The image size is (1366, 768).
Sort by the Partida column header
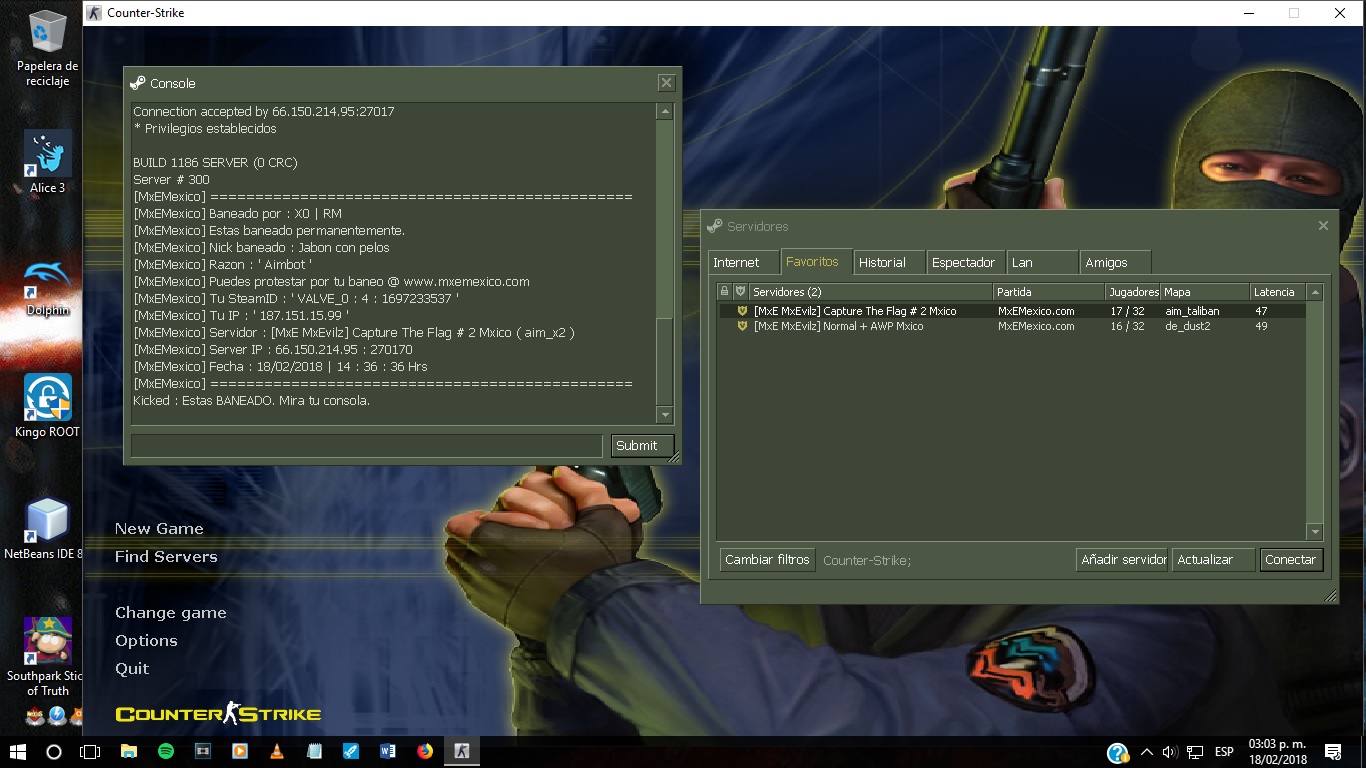(x=1048, y=292)
